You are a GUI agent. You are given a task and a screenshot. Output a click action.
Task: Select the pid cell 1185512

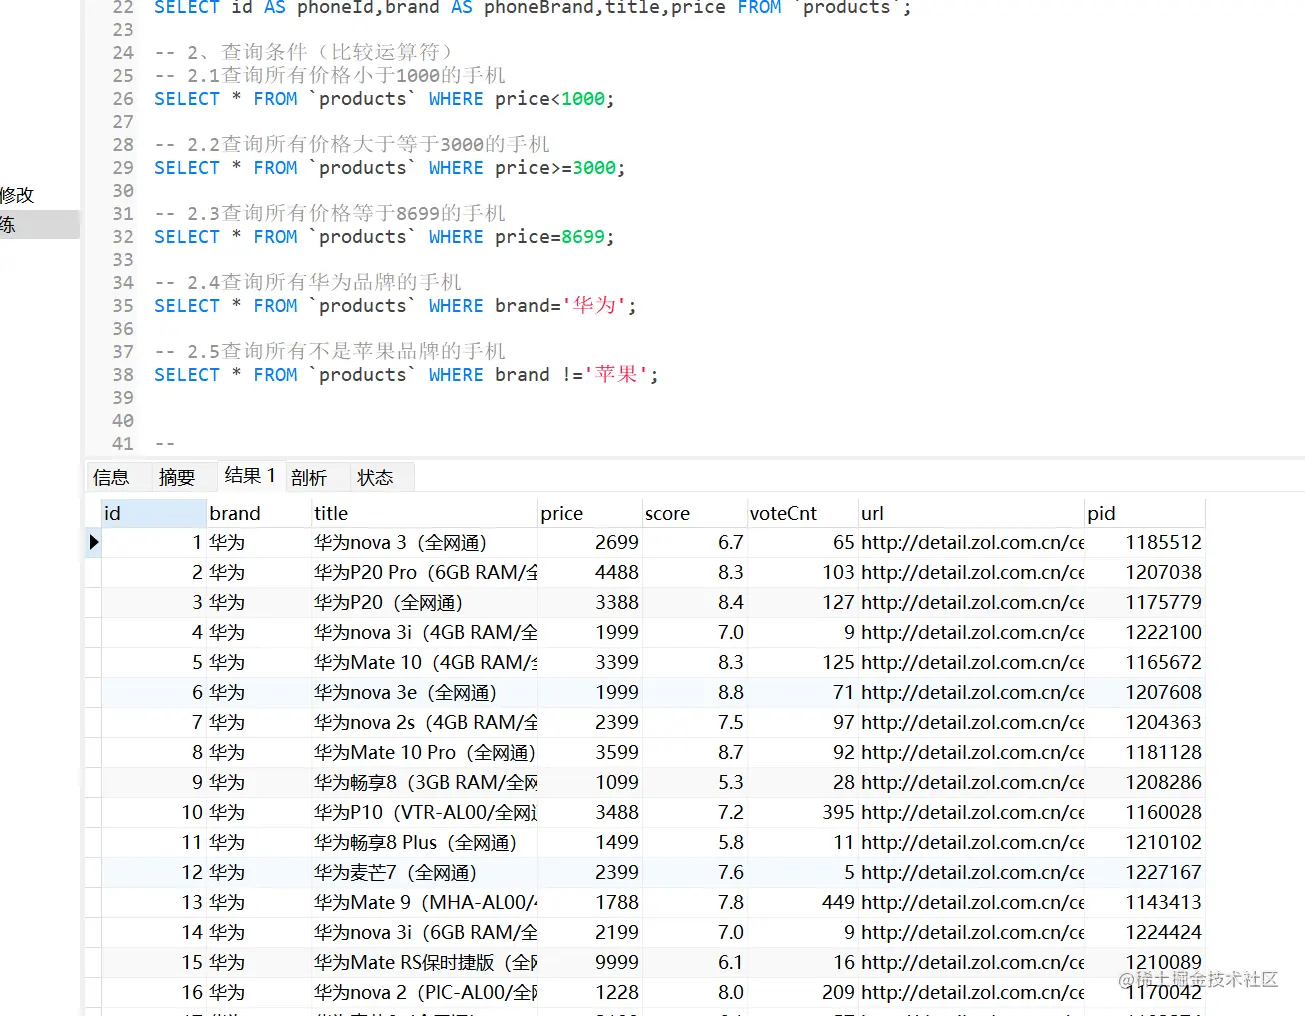point(1145,542)
